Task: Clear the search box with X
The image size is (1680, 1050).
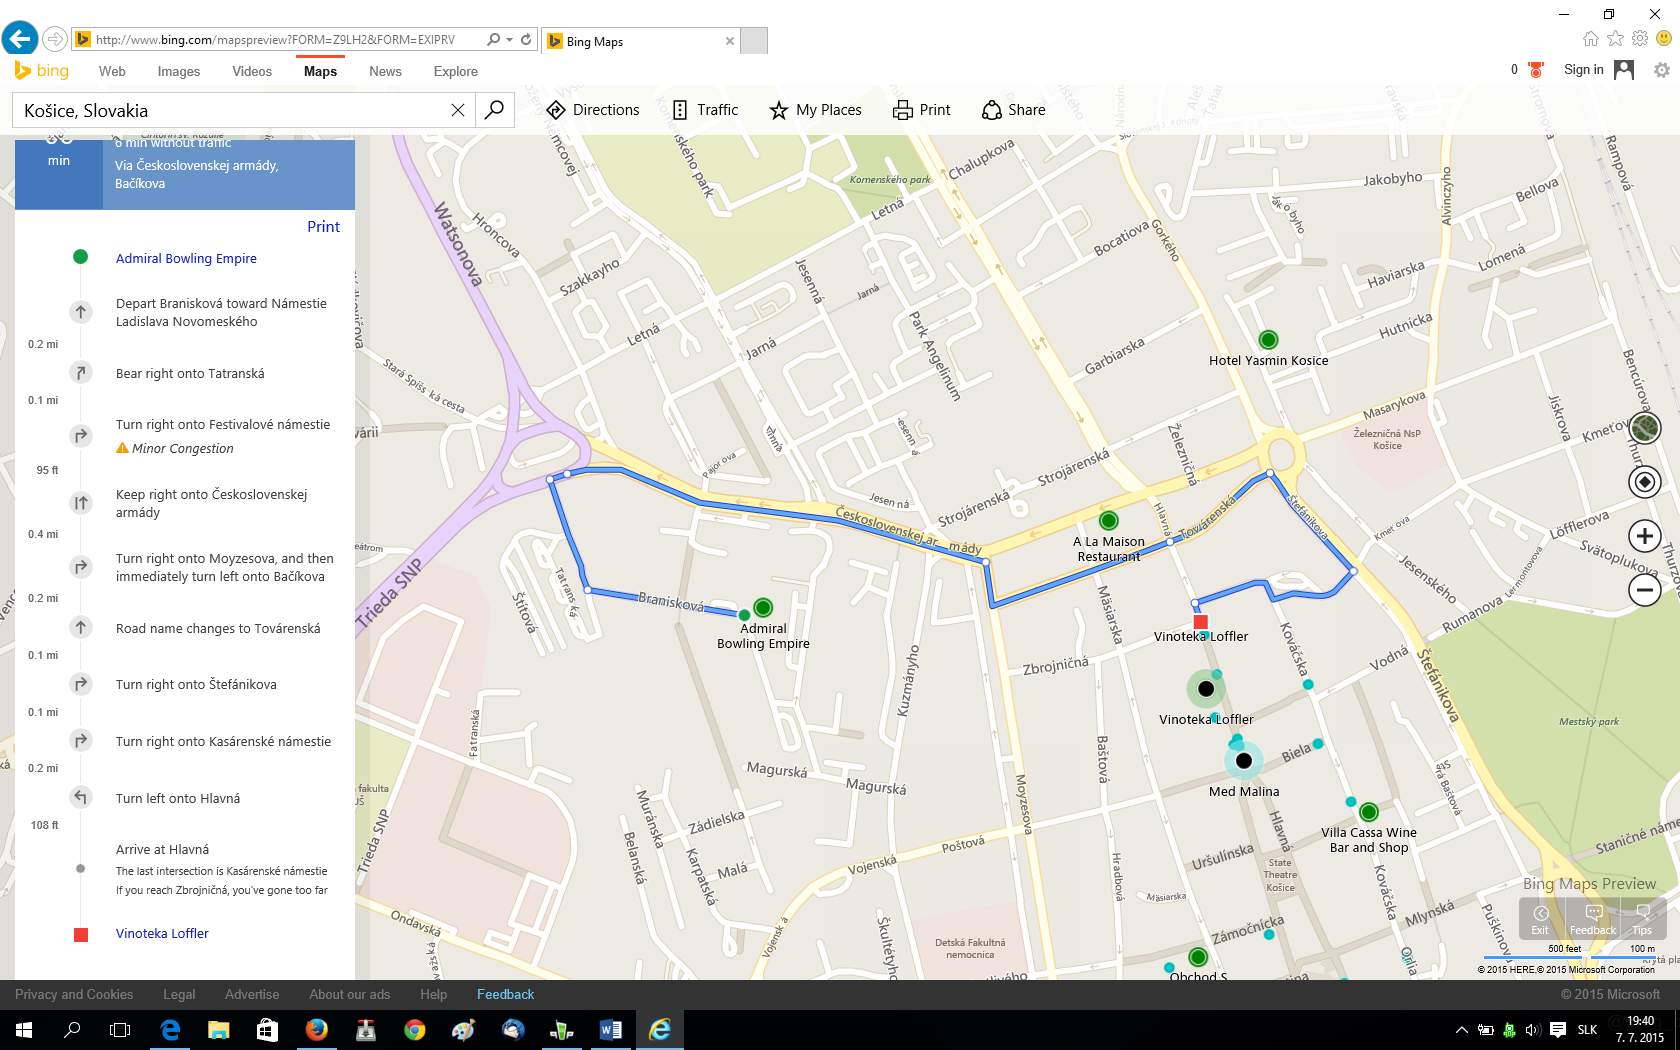Action: click(x=458, y=110)
